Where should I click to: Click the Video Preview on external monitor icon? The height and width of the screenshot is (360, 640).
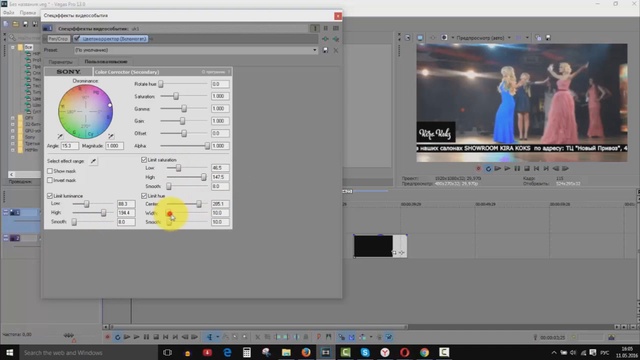[x=420, y=38]
